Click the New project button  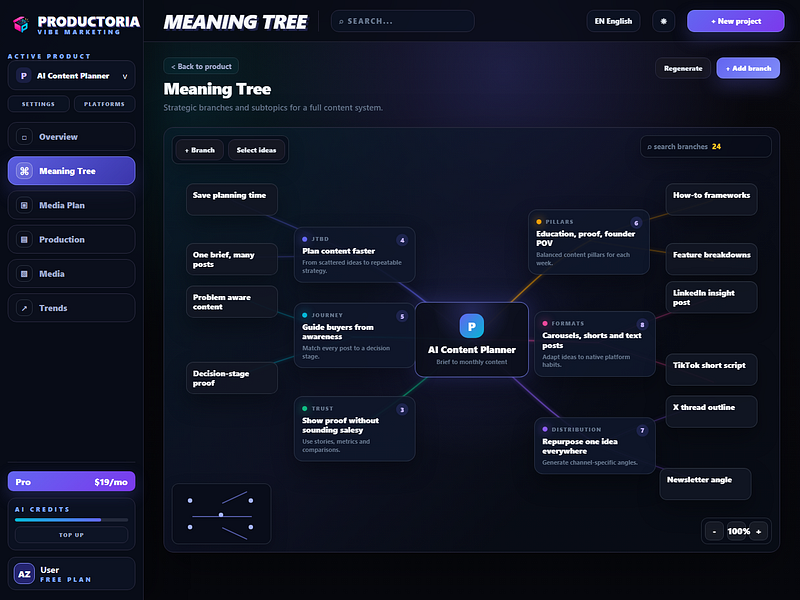[x=736, y=21]
